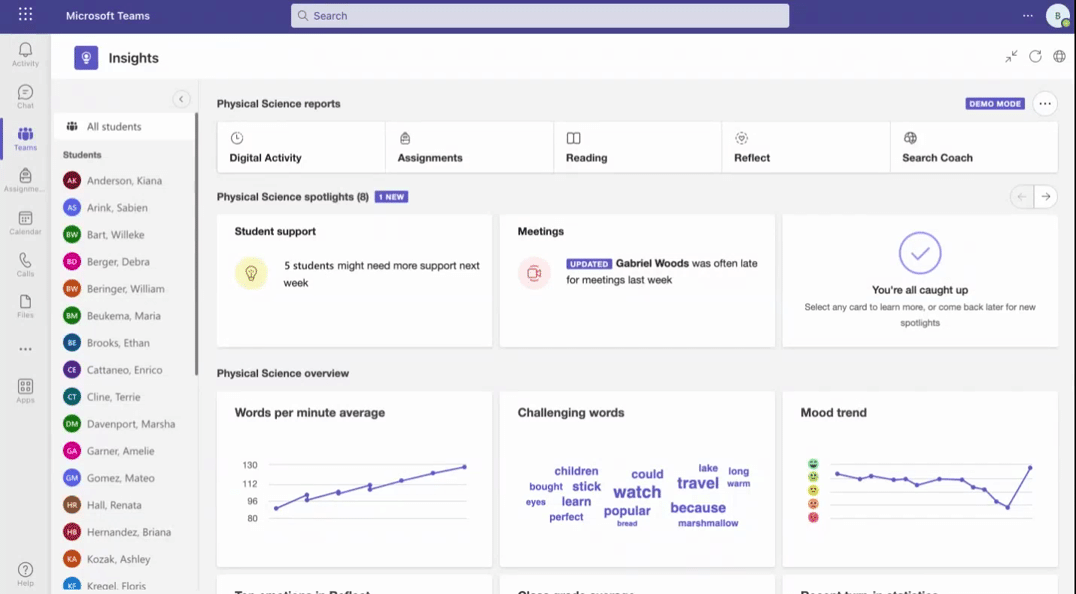Select the Chat icon in the sidebar

[25, 95]
